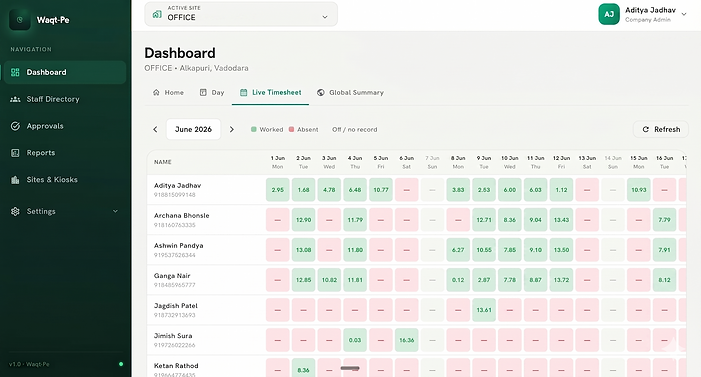Click the Global Summary globe icon
701x377 pixels.
coord(321,93)
